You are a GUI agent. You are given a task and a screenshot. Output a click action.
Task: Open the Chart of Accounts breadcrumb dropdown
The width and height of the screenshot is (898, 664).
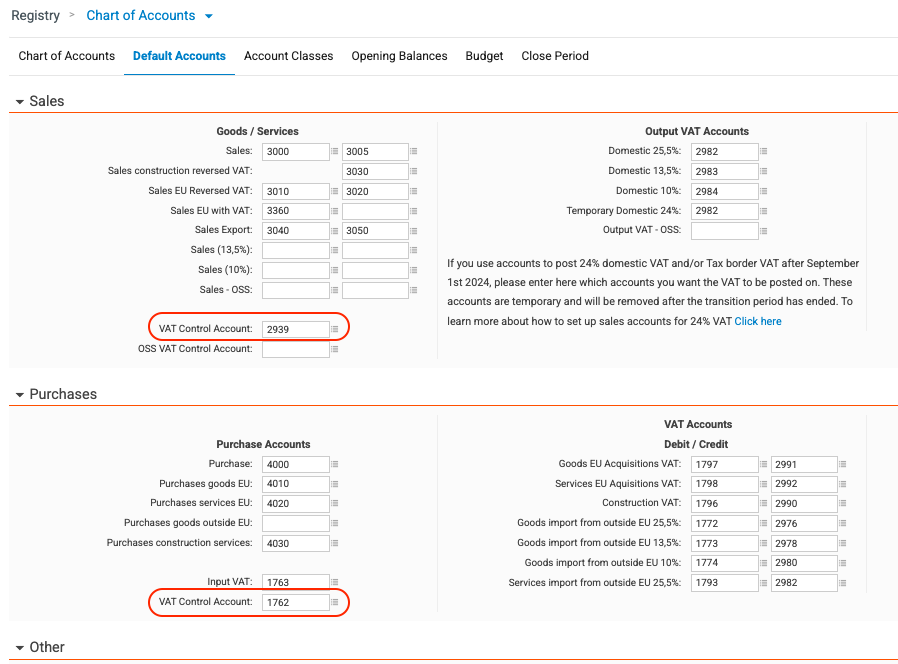click(209, 16)
